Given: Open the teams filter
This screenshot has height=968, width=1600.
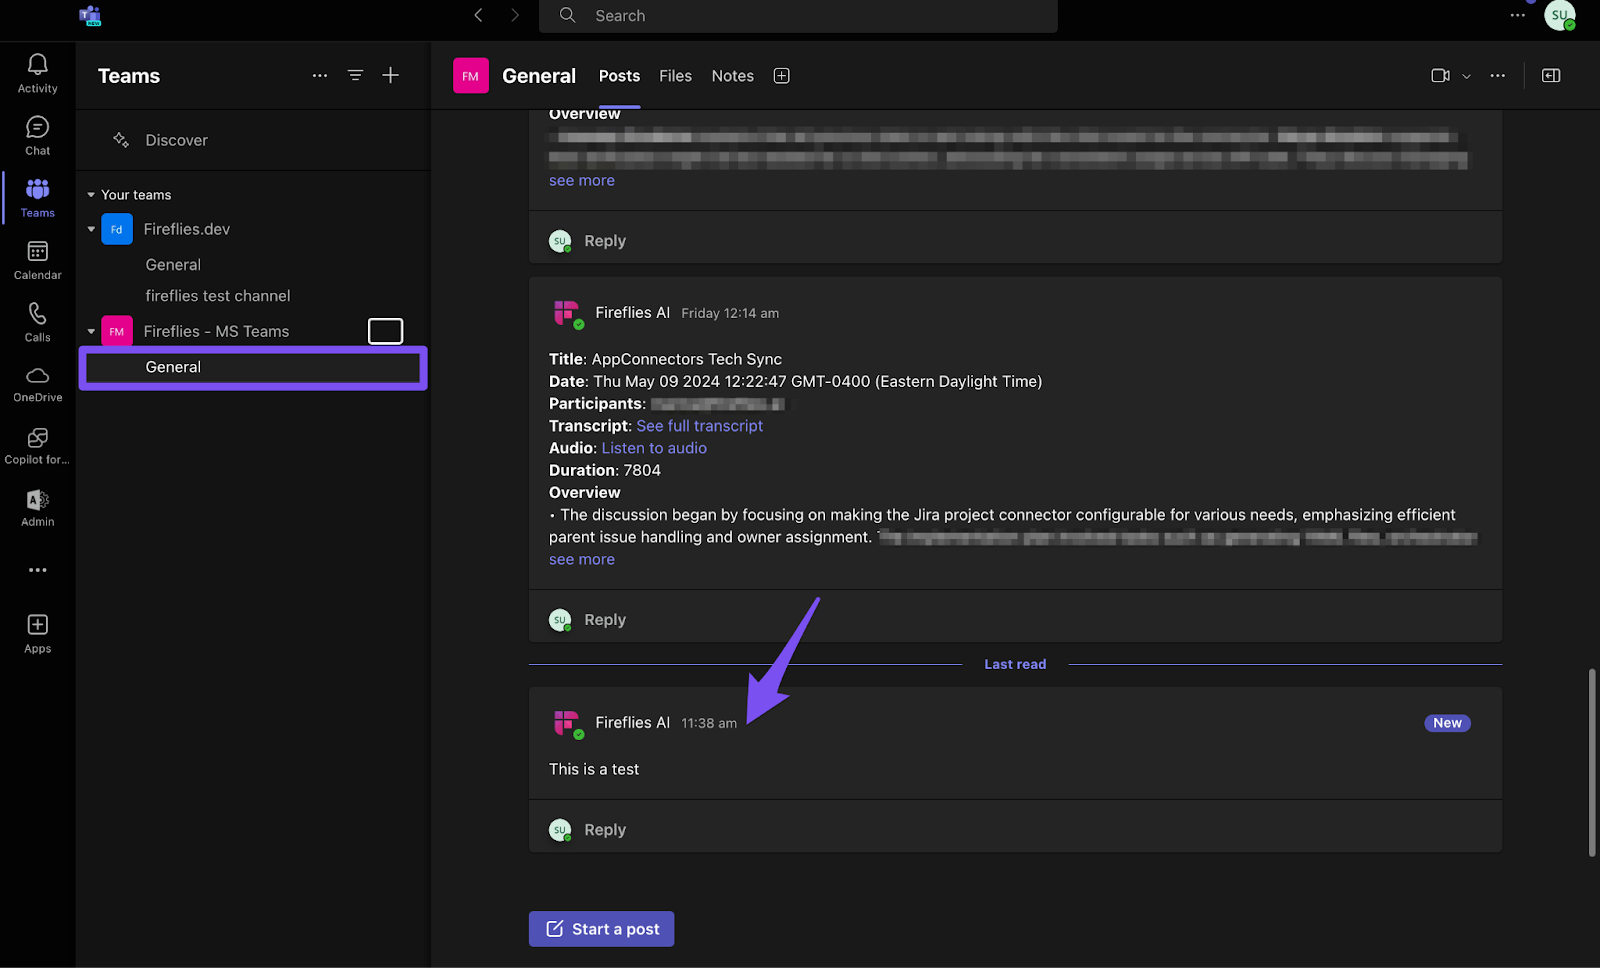Looking at the screenshot, I should click(355, 75).
